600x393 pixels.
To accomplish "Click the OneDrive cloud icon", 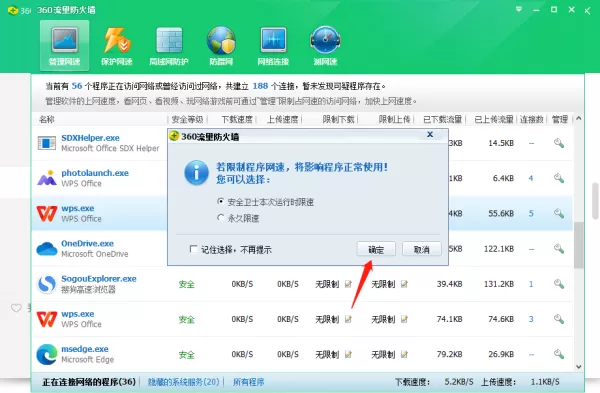I will tap(47, 249).
